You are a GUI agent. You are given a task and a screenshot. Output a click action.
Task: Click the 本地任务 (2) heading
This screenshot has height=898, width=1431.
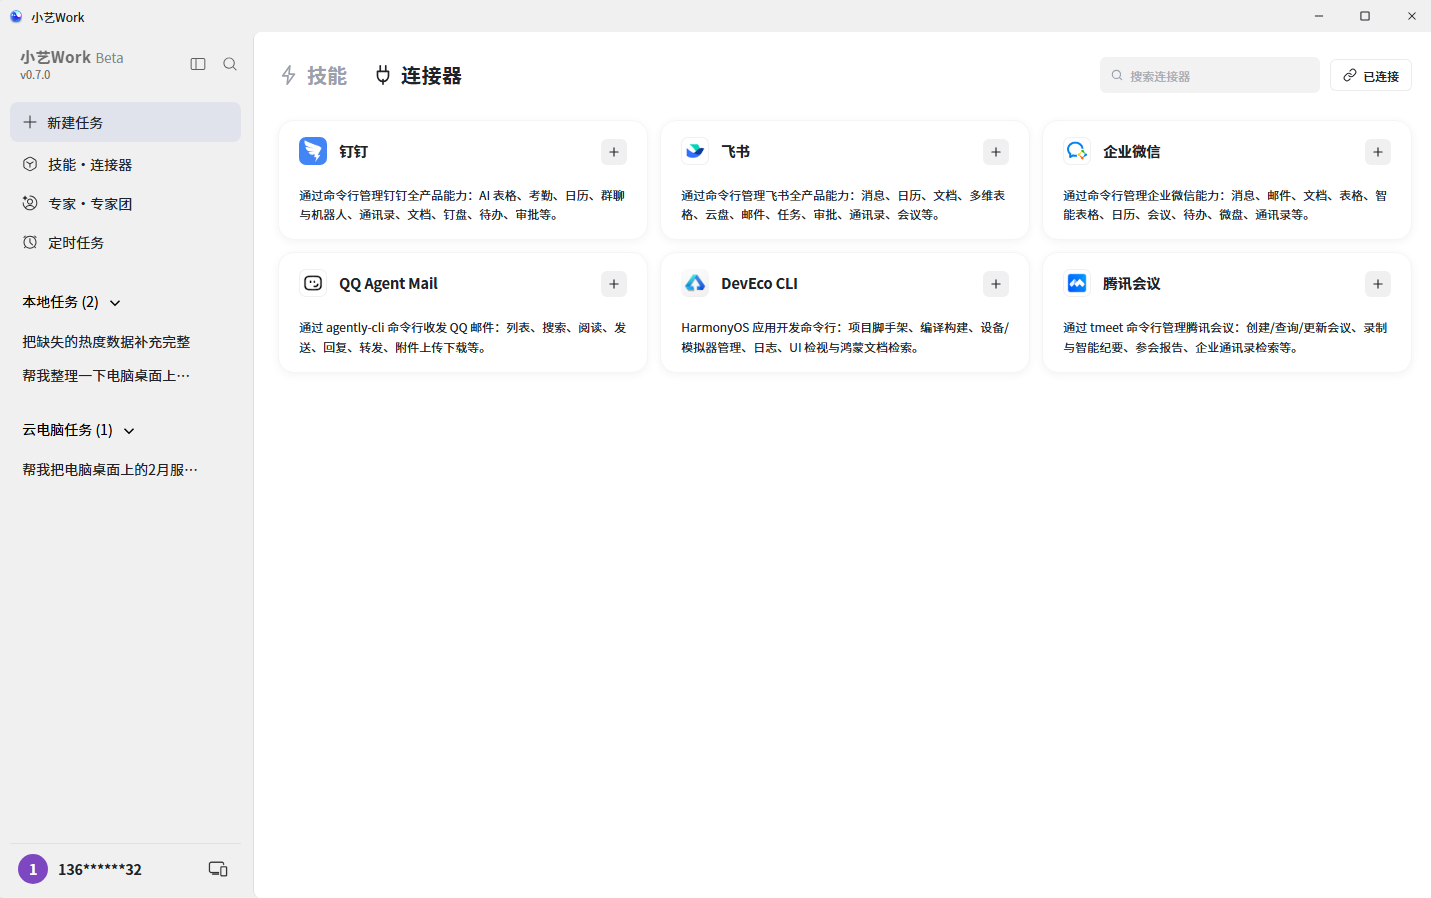click(60, 302)
